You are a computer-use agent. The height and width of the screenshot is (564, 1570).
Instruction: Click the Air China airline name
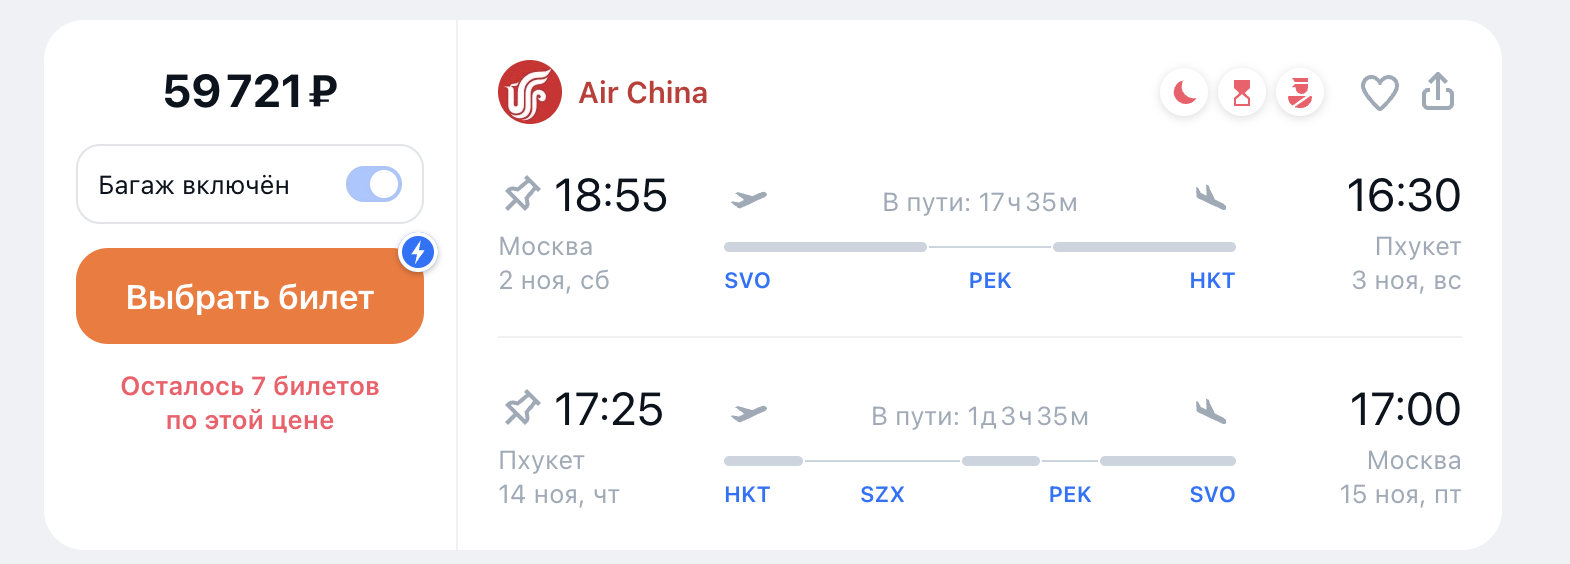pos(643,93)
